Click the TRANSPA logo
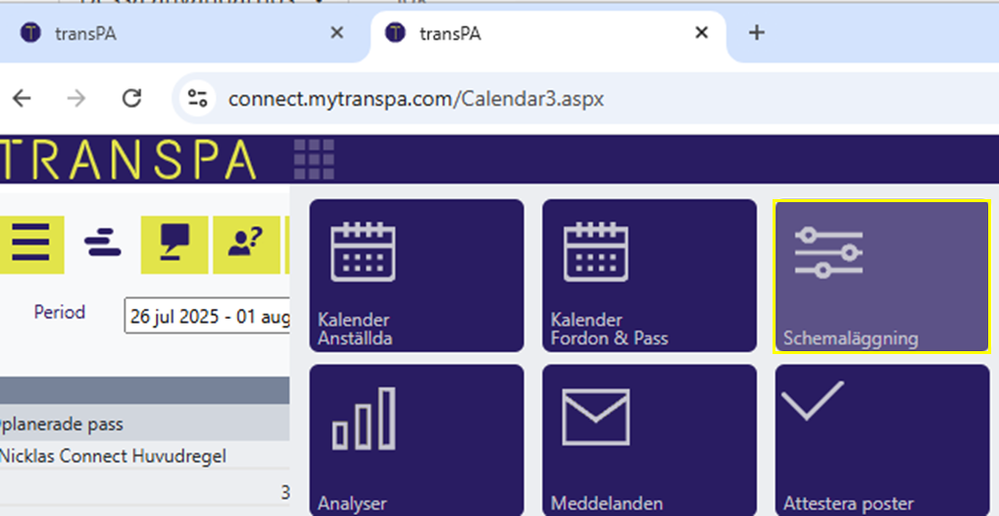The height and width of the screenshot is (516, 999). (x=127, y=159)
